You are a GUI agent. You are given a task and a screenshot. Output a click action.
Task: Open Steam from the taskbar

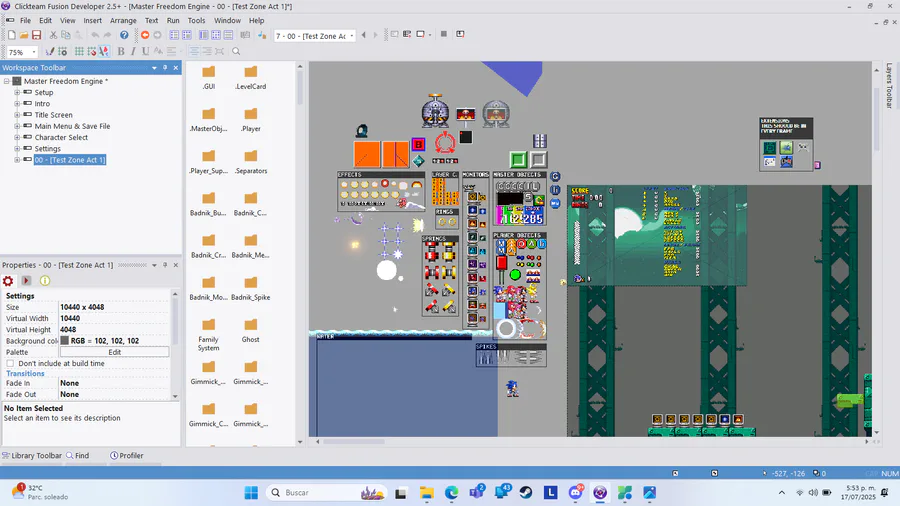coord(525,493)
